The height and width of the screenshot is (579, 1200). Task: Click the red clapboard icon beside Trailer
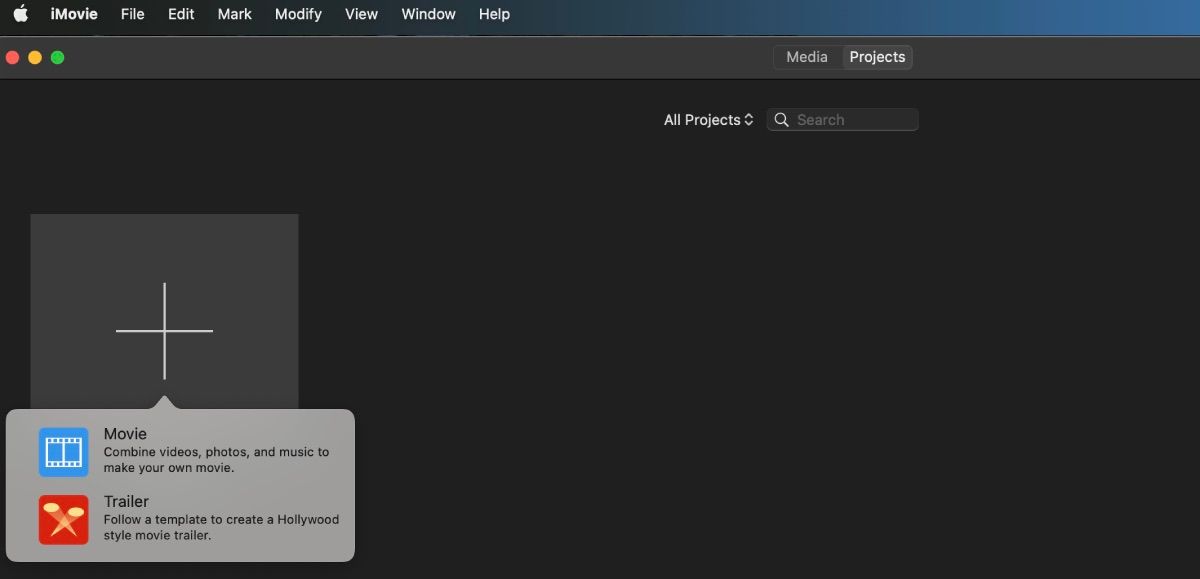click(63, 519)
